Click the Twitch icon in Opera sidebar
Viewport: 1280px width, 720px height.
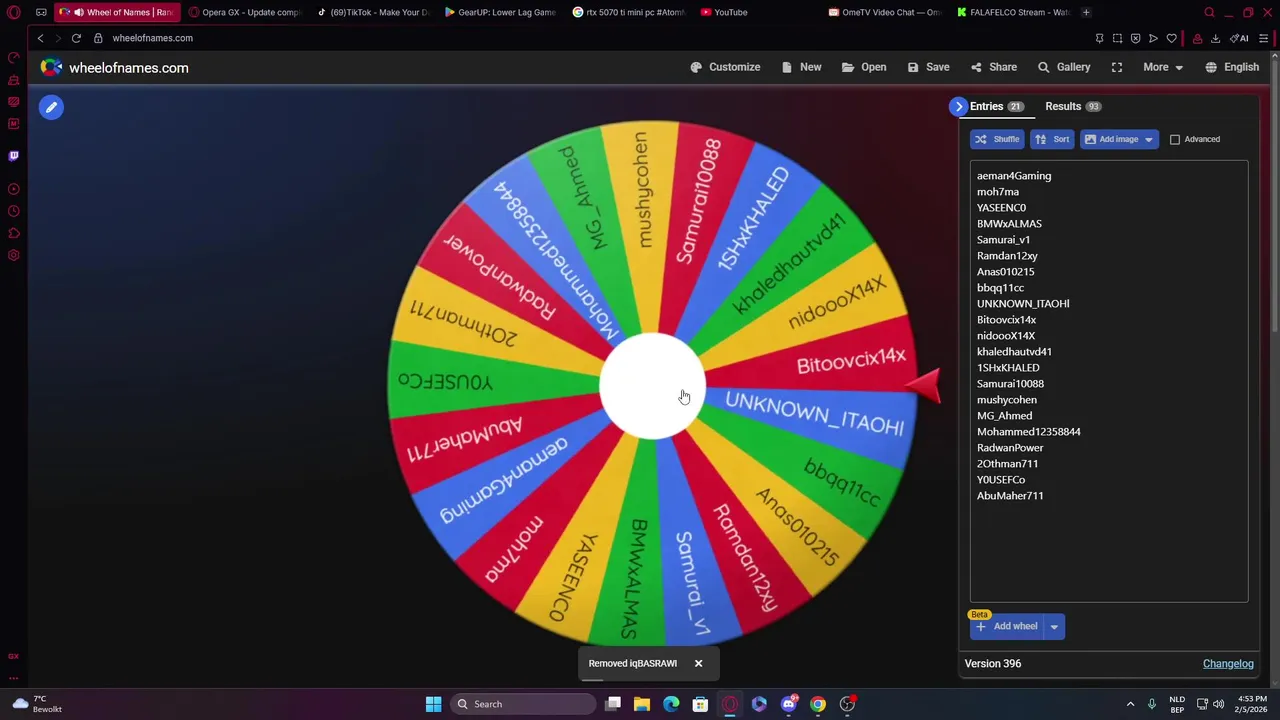click(13, 155)
